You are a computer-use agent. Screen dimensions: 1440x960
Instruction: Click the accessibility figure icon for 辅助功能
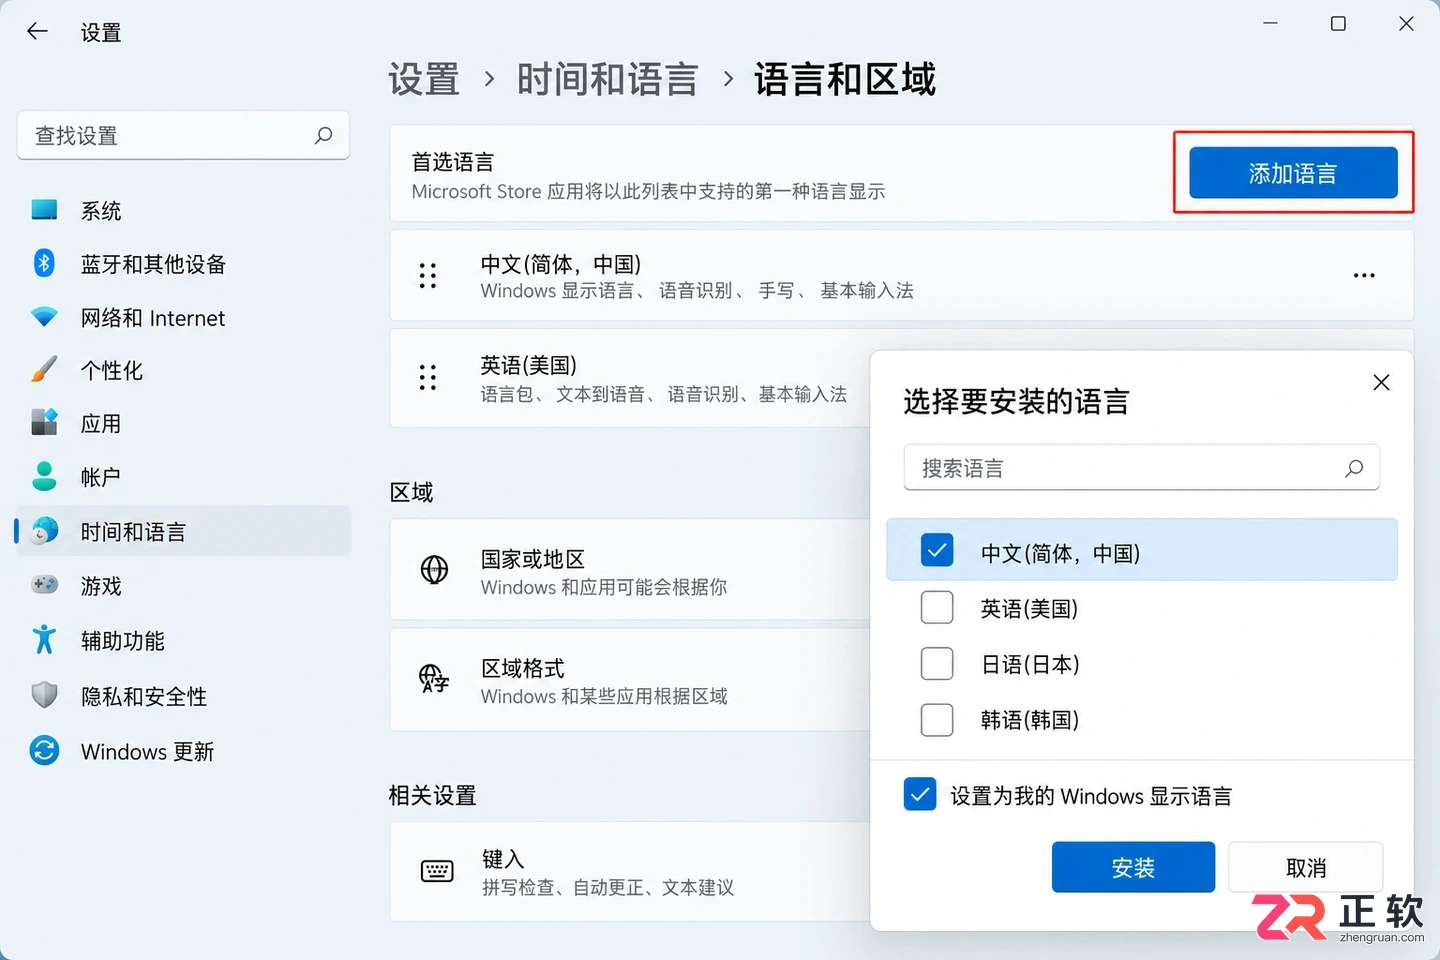point(44,640)
